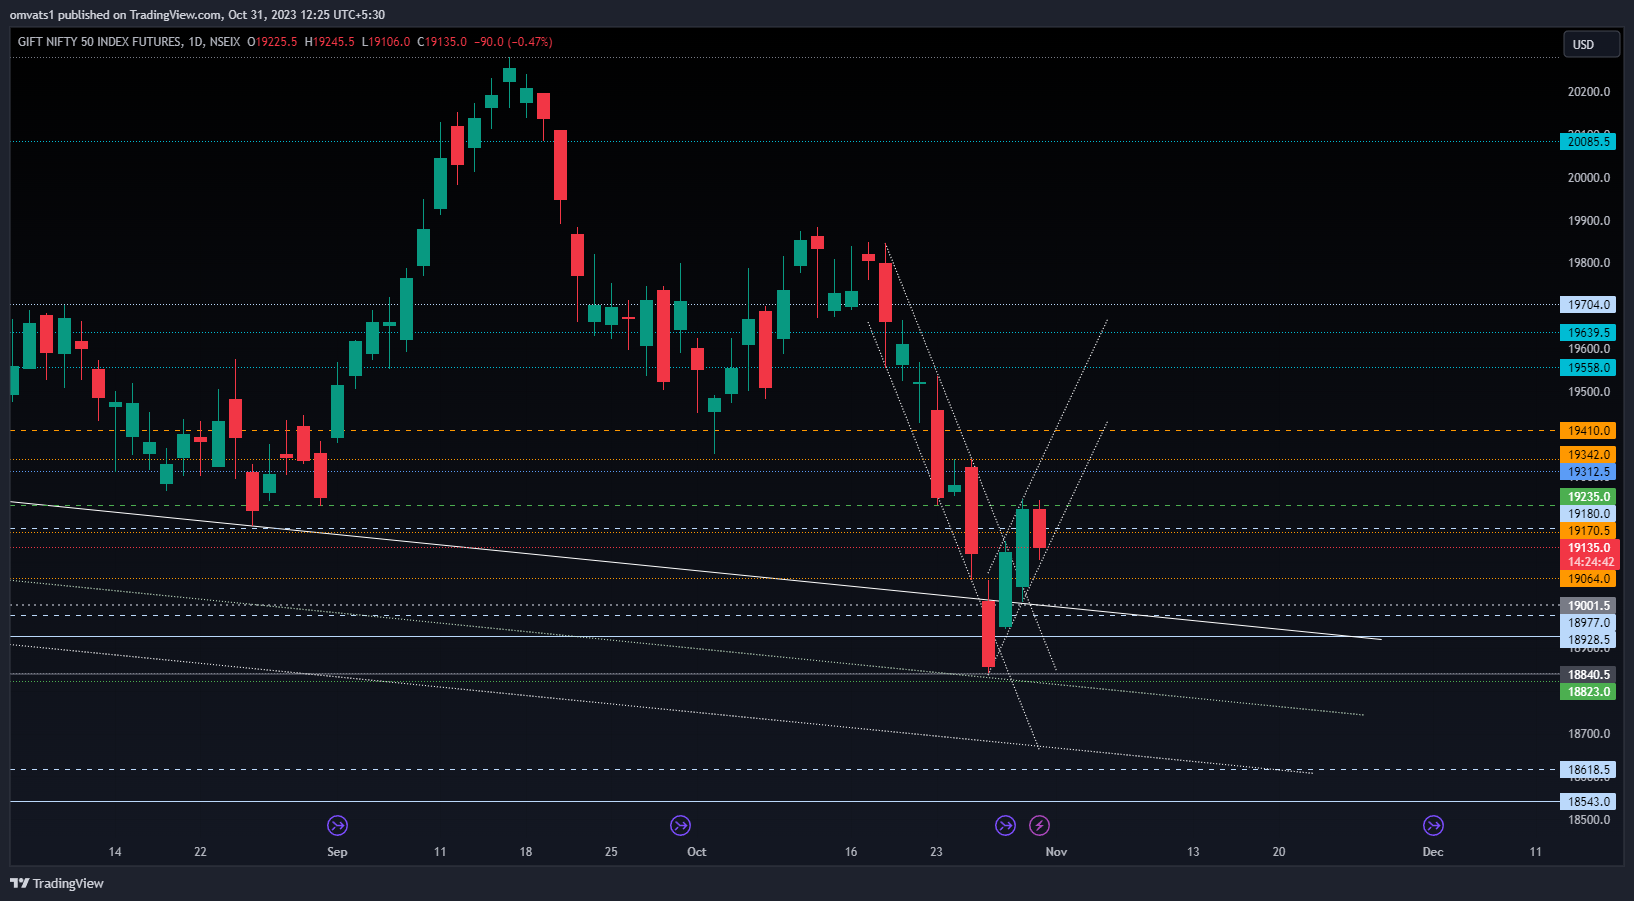Click the 25 date label on time axis
The image size is (1634, 901).
click(611, 852)
